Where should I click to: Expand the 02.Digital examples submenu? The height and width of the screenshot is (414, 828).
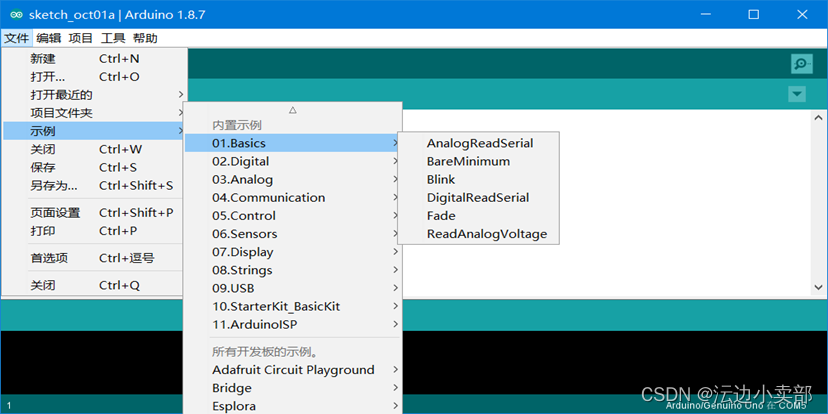(293, 161)
